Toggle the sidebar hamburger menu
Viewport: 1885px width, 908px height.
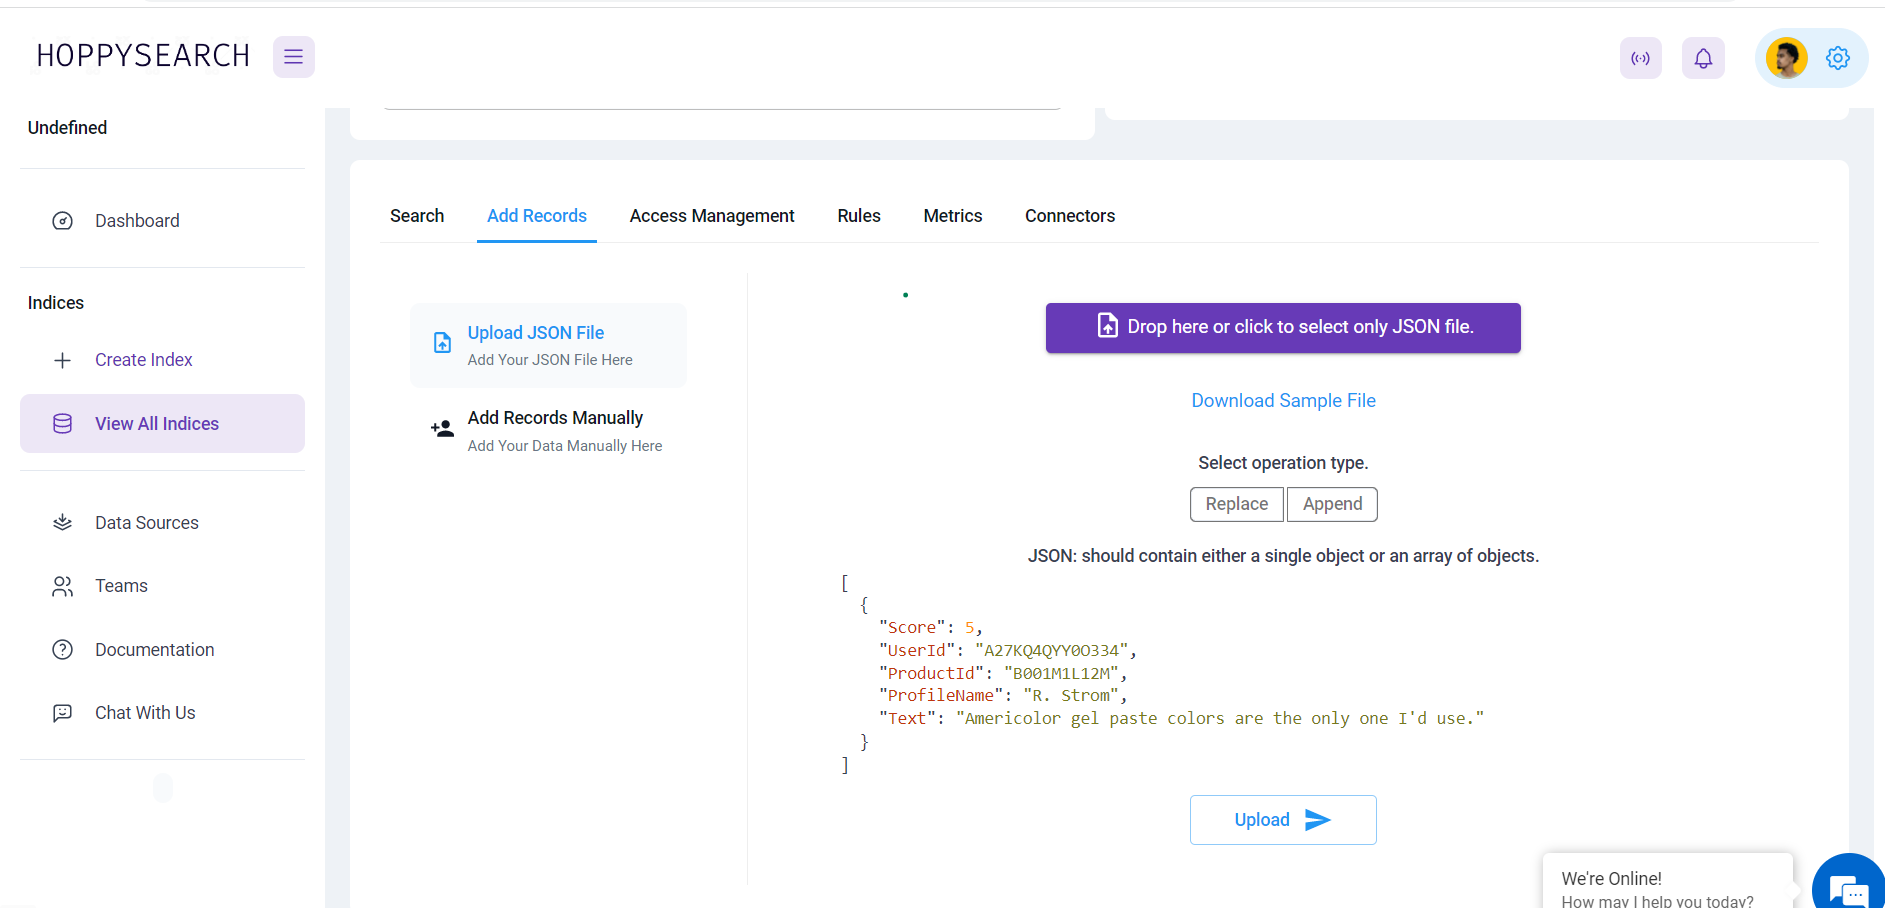tap(293, 57)
